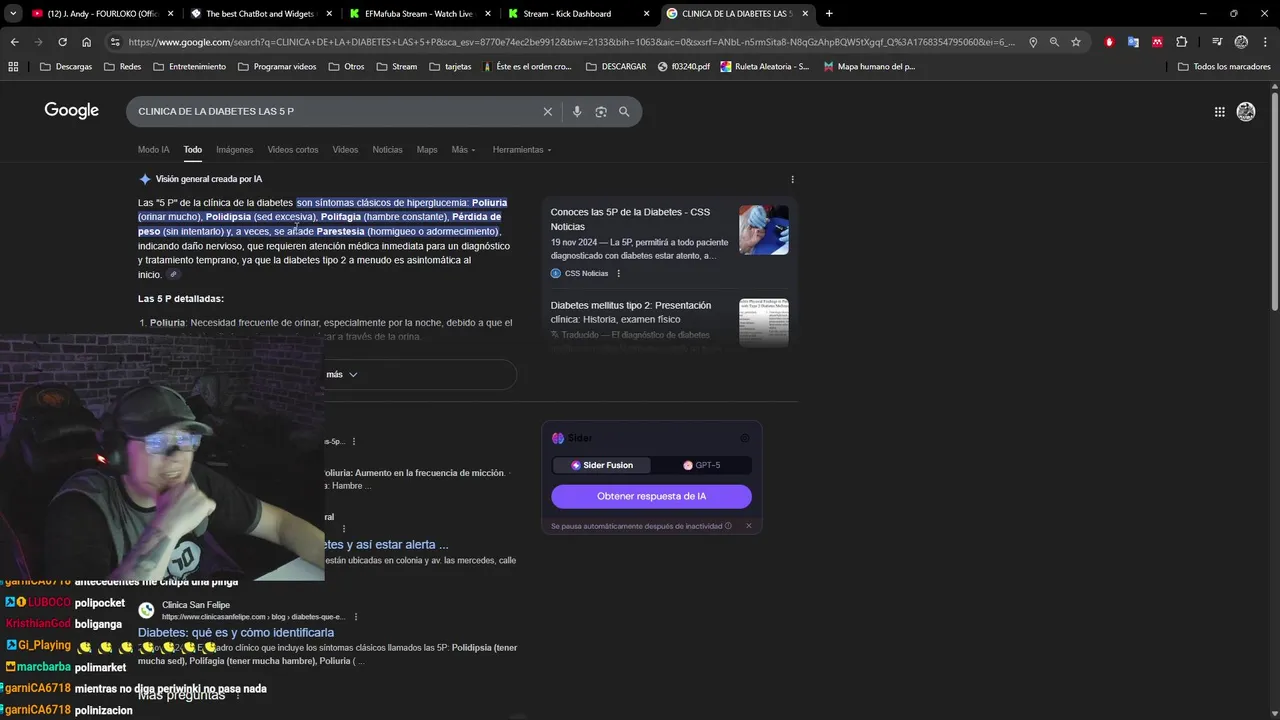Open 'Conoces las 5P de la Diabetes' article
This screenshot has height=720, width=1280.
tap(630, 219)
